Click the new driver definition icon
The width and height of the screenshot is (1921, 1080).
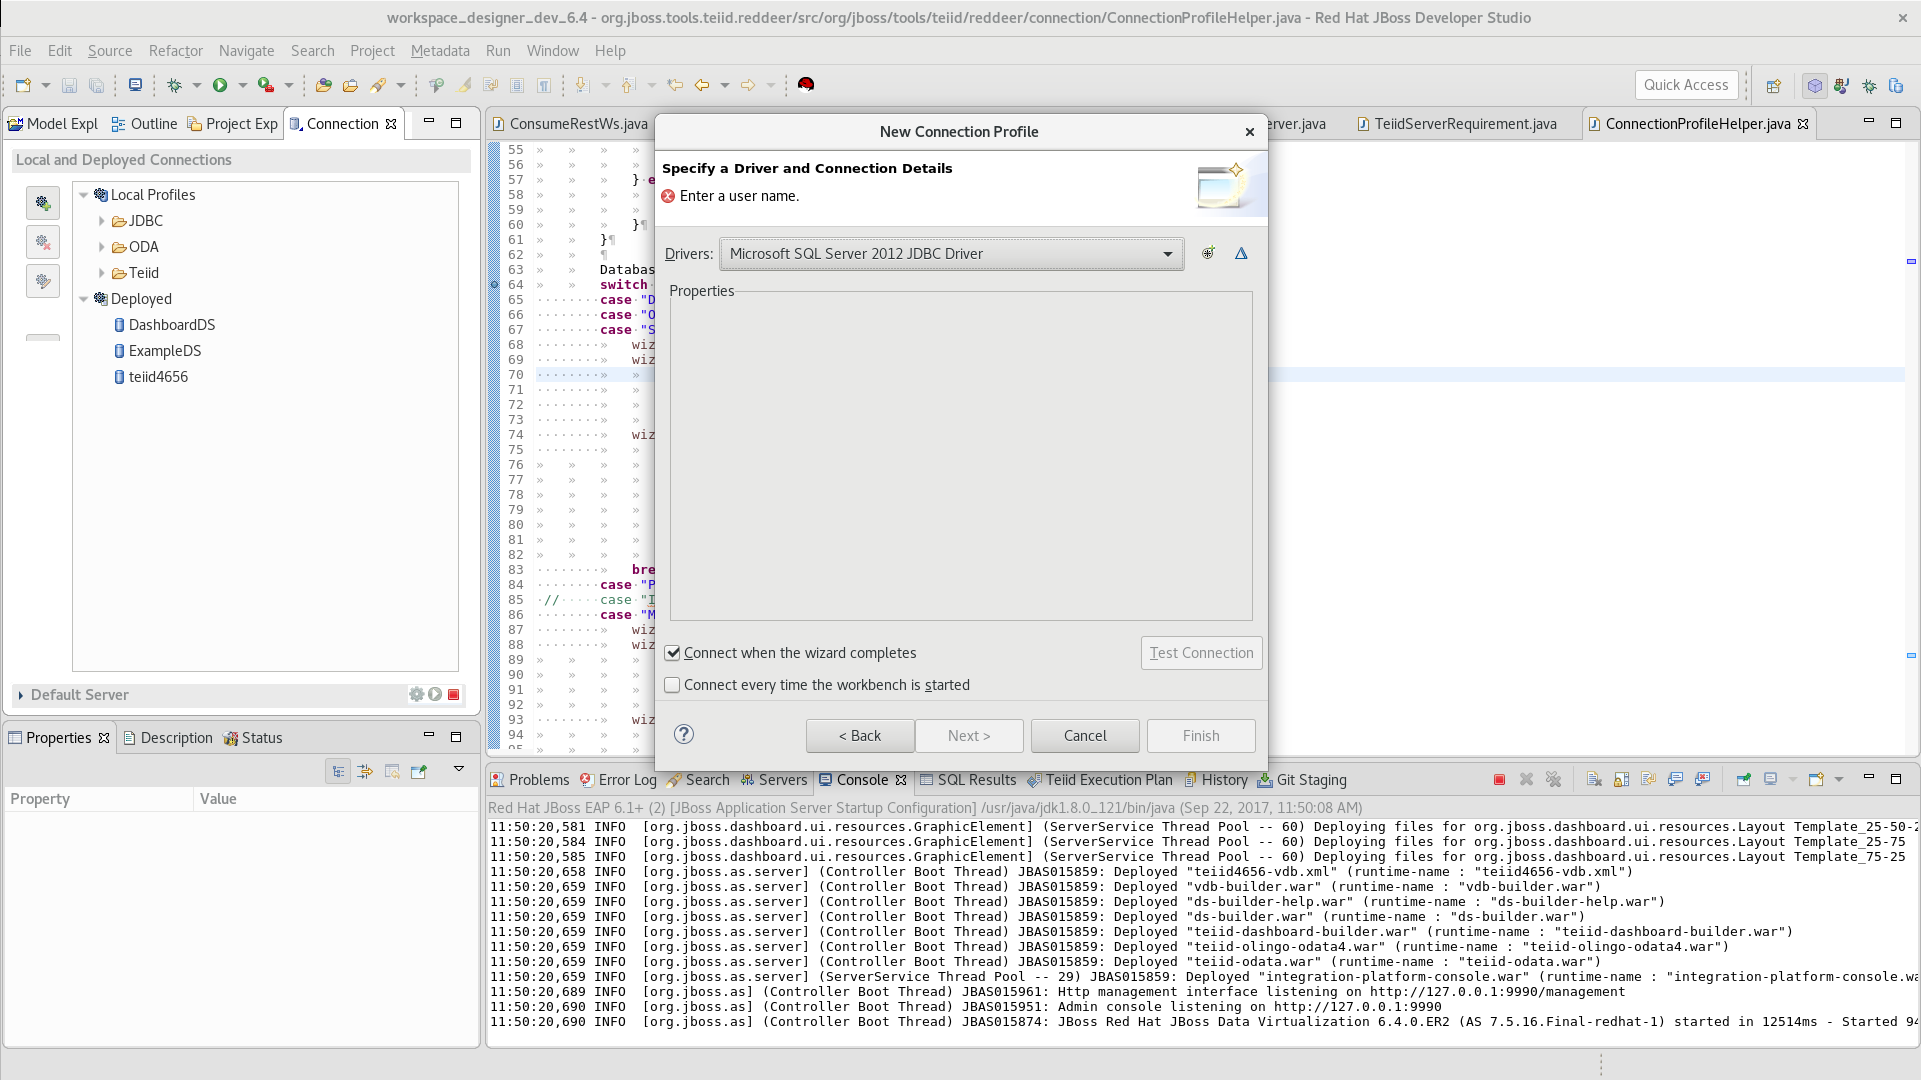(x=1208, y=254)
